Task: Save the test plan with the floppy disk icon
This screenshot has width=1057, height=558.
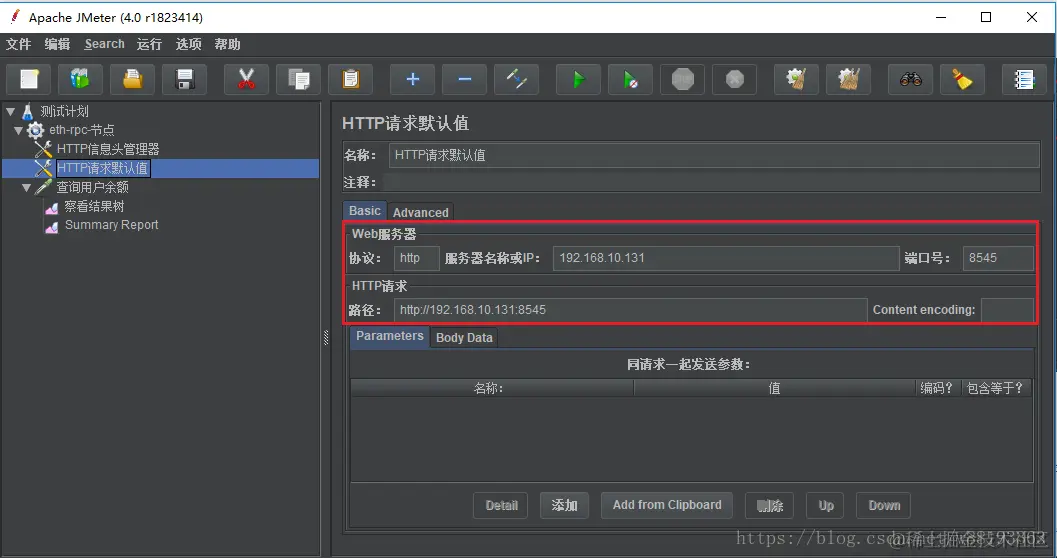Action: coord(184,80)
